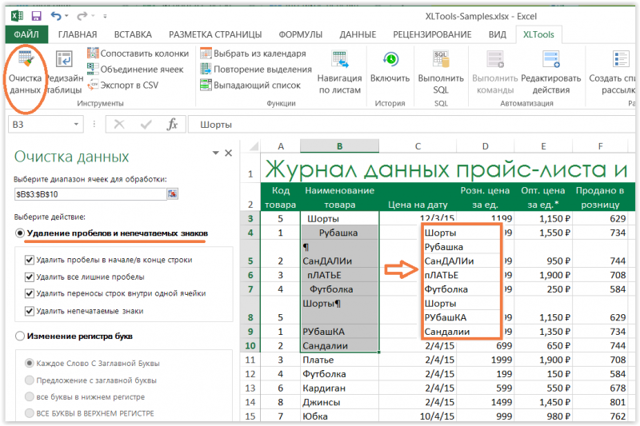Close the Очистка данных pane
Image resolution: width=640 pixels, height=426 pixels.
[x=228, y=153]
